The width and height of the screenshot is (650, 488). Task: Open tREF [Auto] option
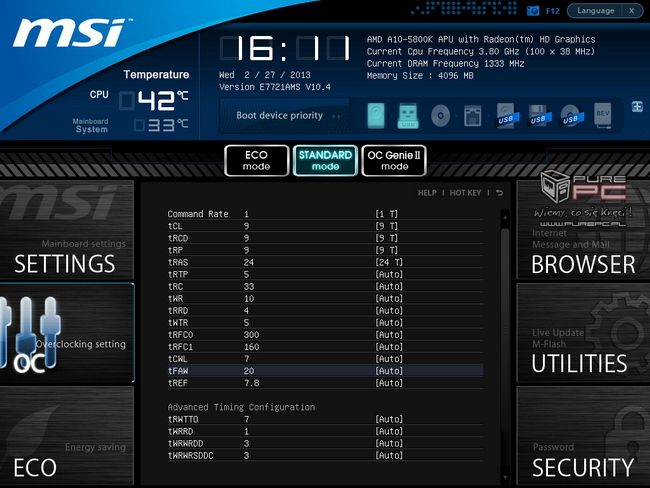click(x=389, y=383)
